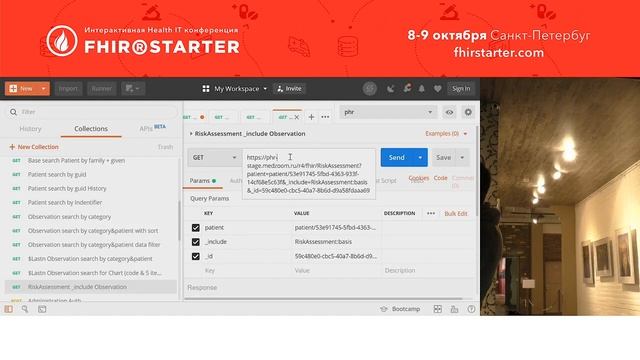Viewport: 640px width, 360px height.
Task: Uncheck the patient query parameter
Action: click(x=196, y=228)
